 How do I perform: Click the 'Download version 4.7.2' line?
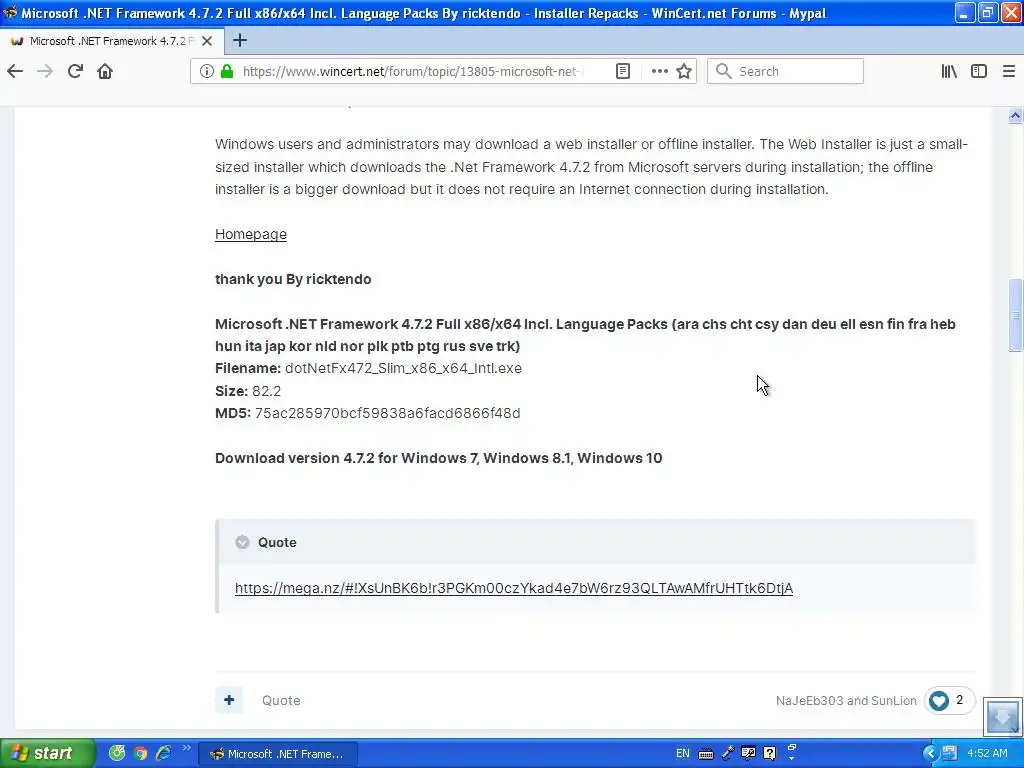click(438, 458)
